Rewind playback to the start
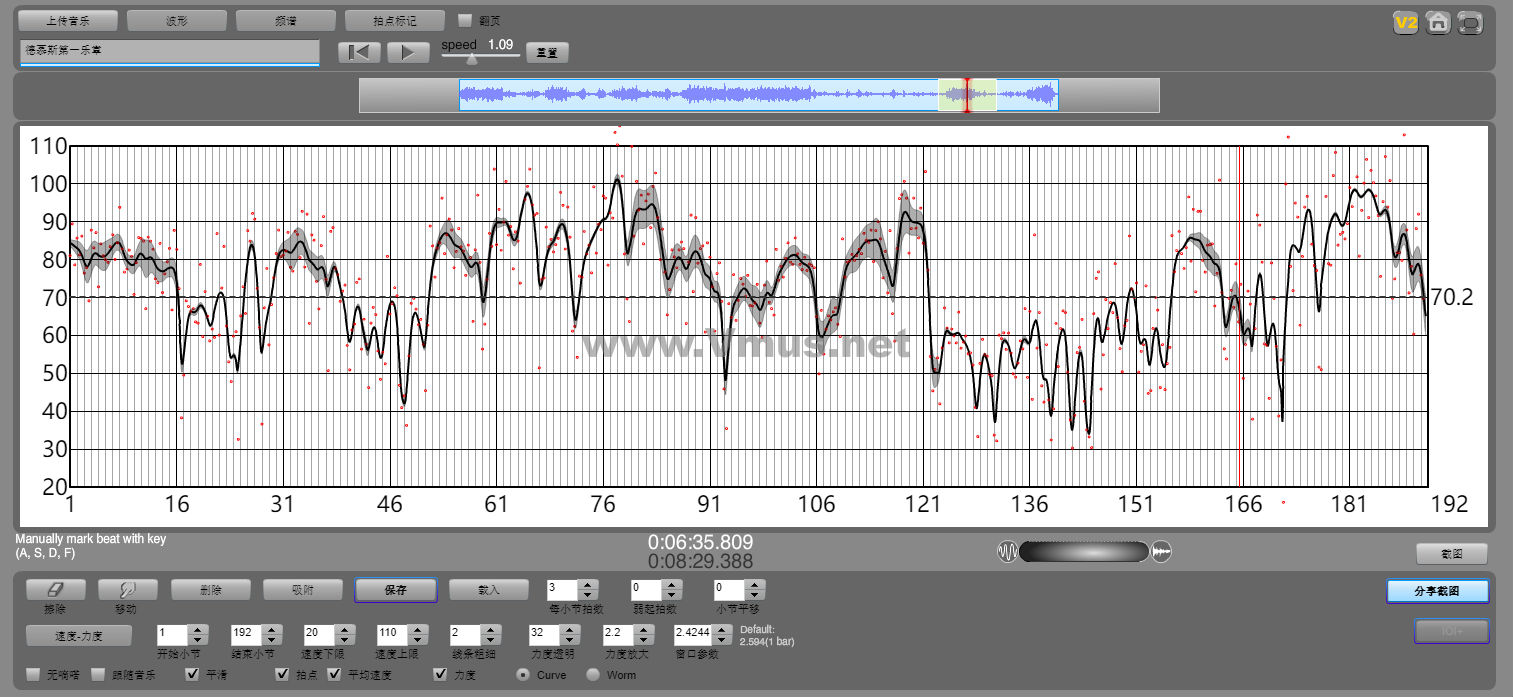Screen dimensions: 1513x697 359,52
